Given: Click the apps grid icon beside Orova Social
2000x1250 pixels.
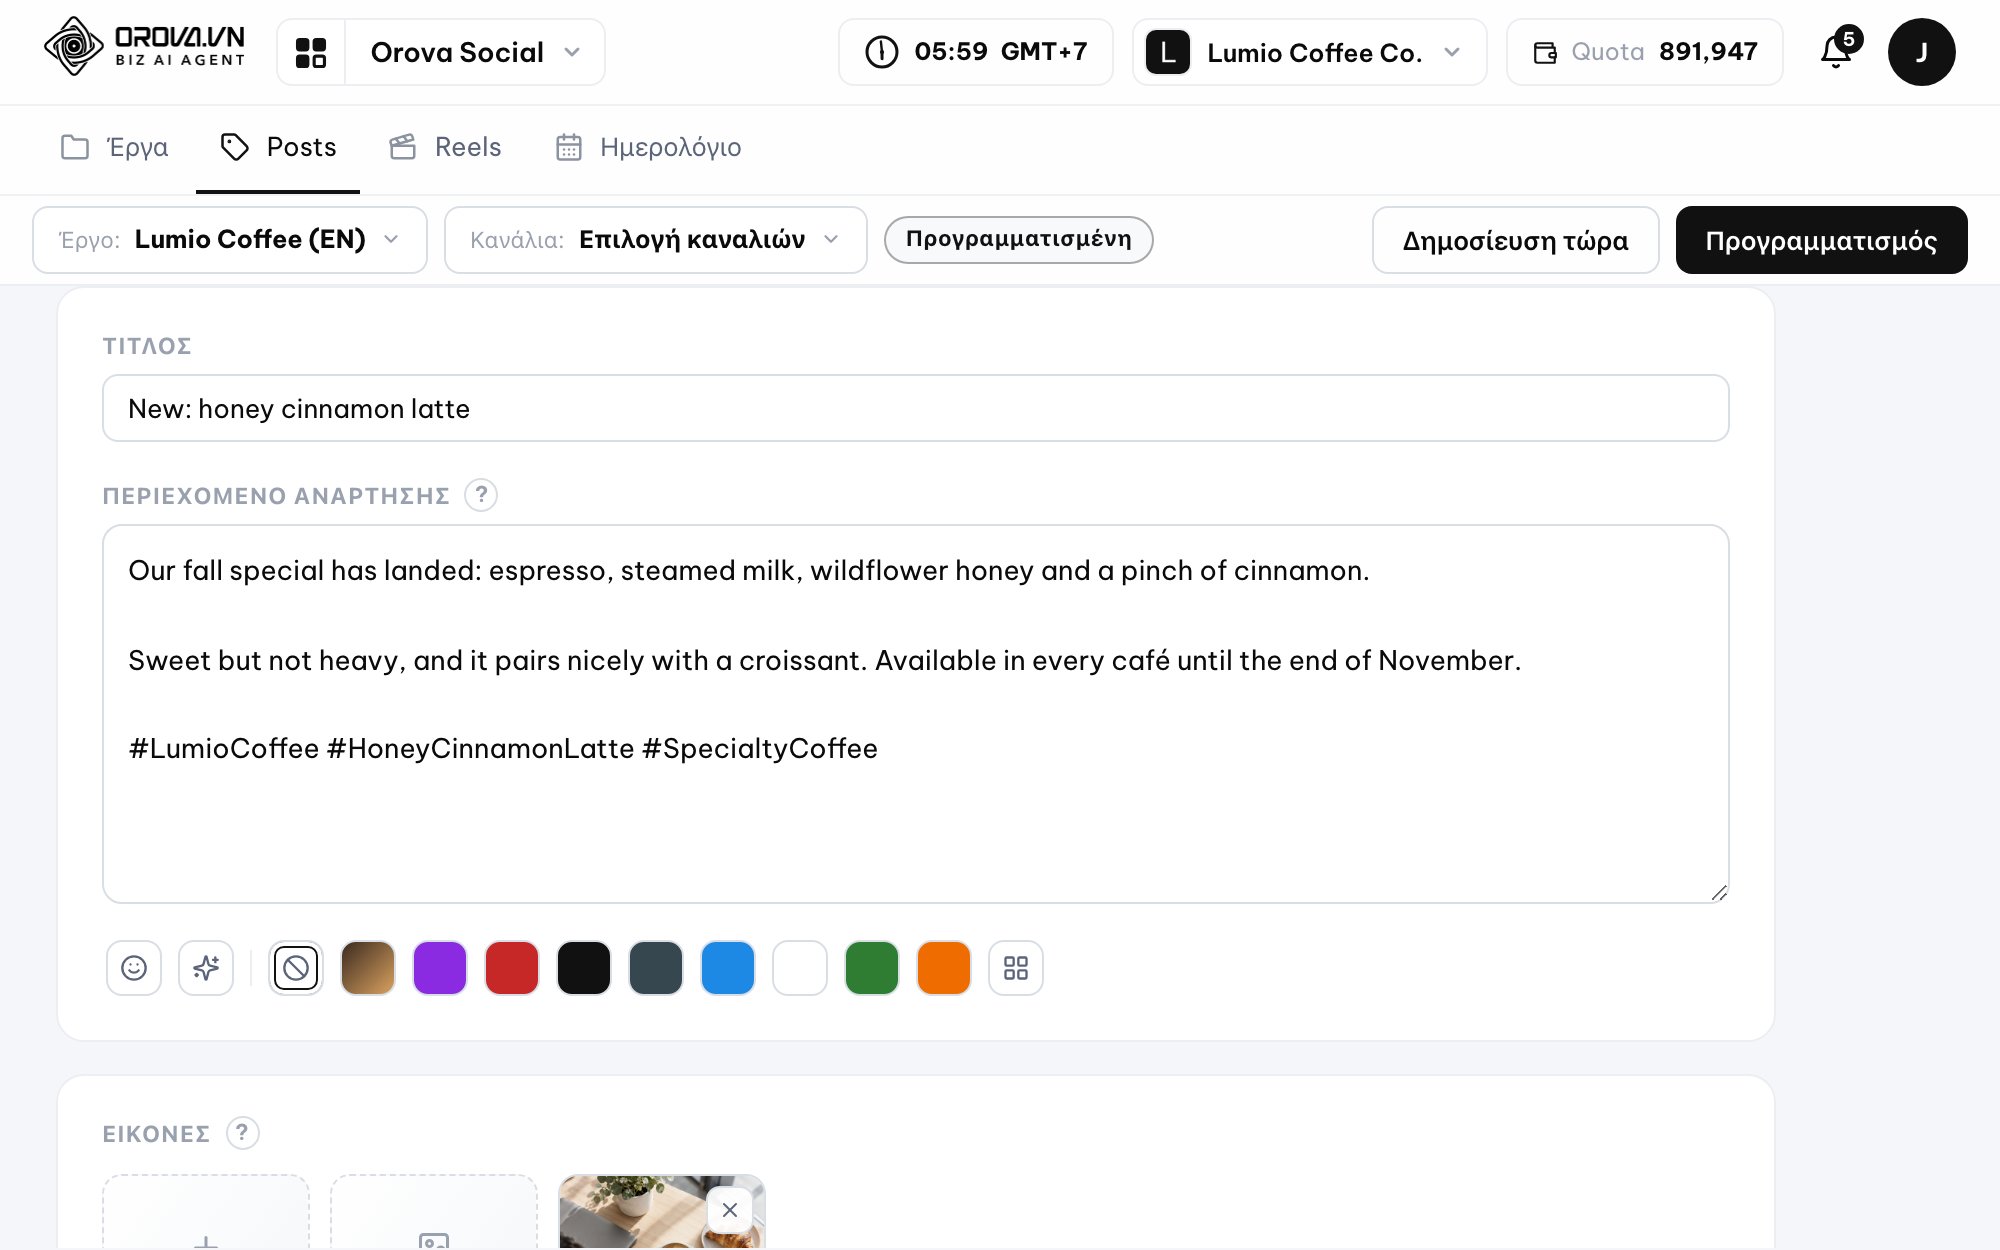Looking at the screenshot, I should 311,52.
